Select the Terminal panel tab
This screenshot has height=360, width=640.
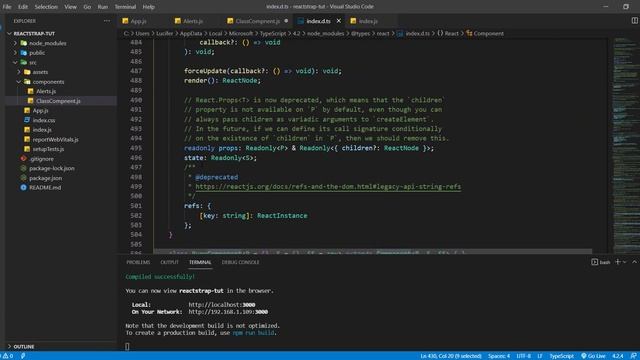coord(200,262)
